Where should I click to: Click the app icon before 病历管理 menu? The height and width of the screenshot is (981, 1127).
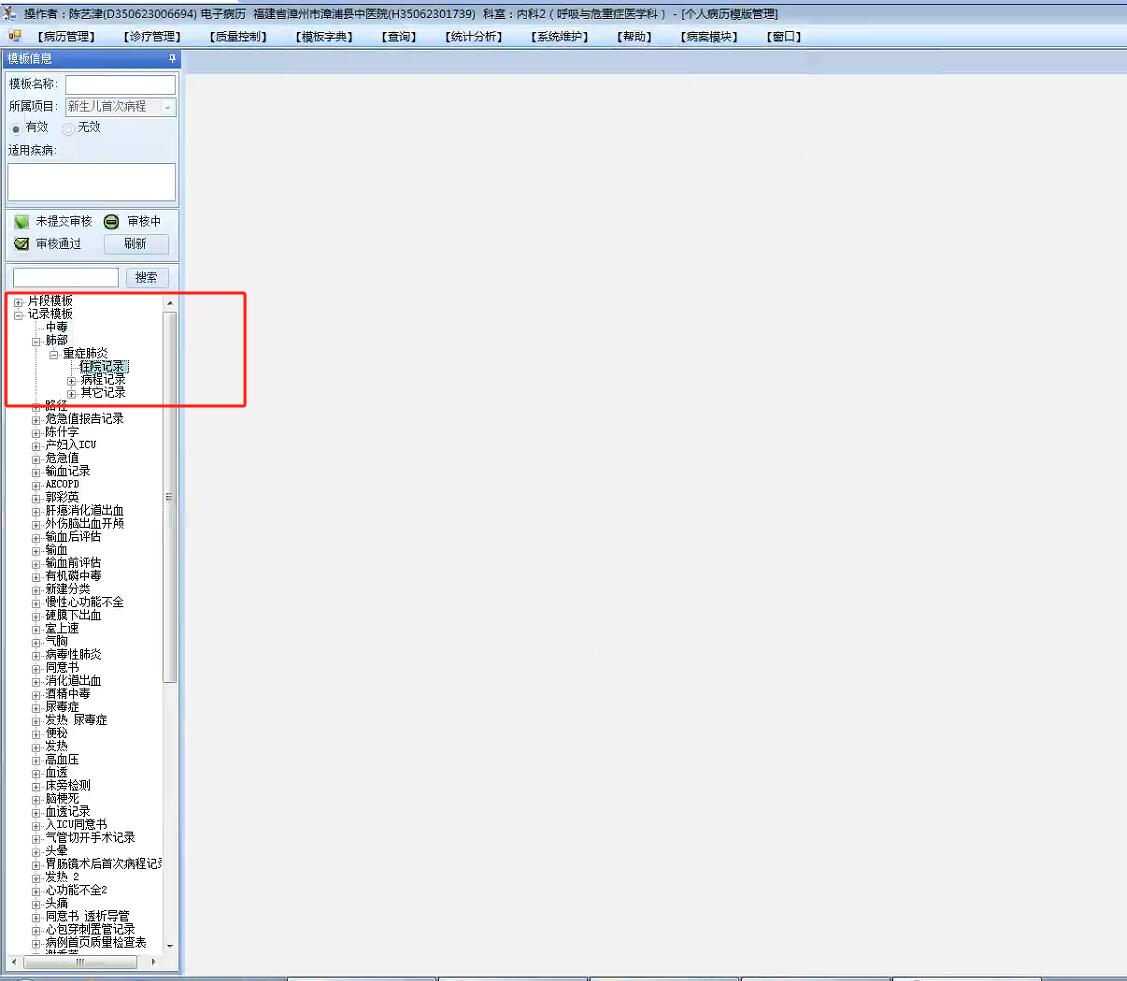tap(14, 35)
